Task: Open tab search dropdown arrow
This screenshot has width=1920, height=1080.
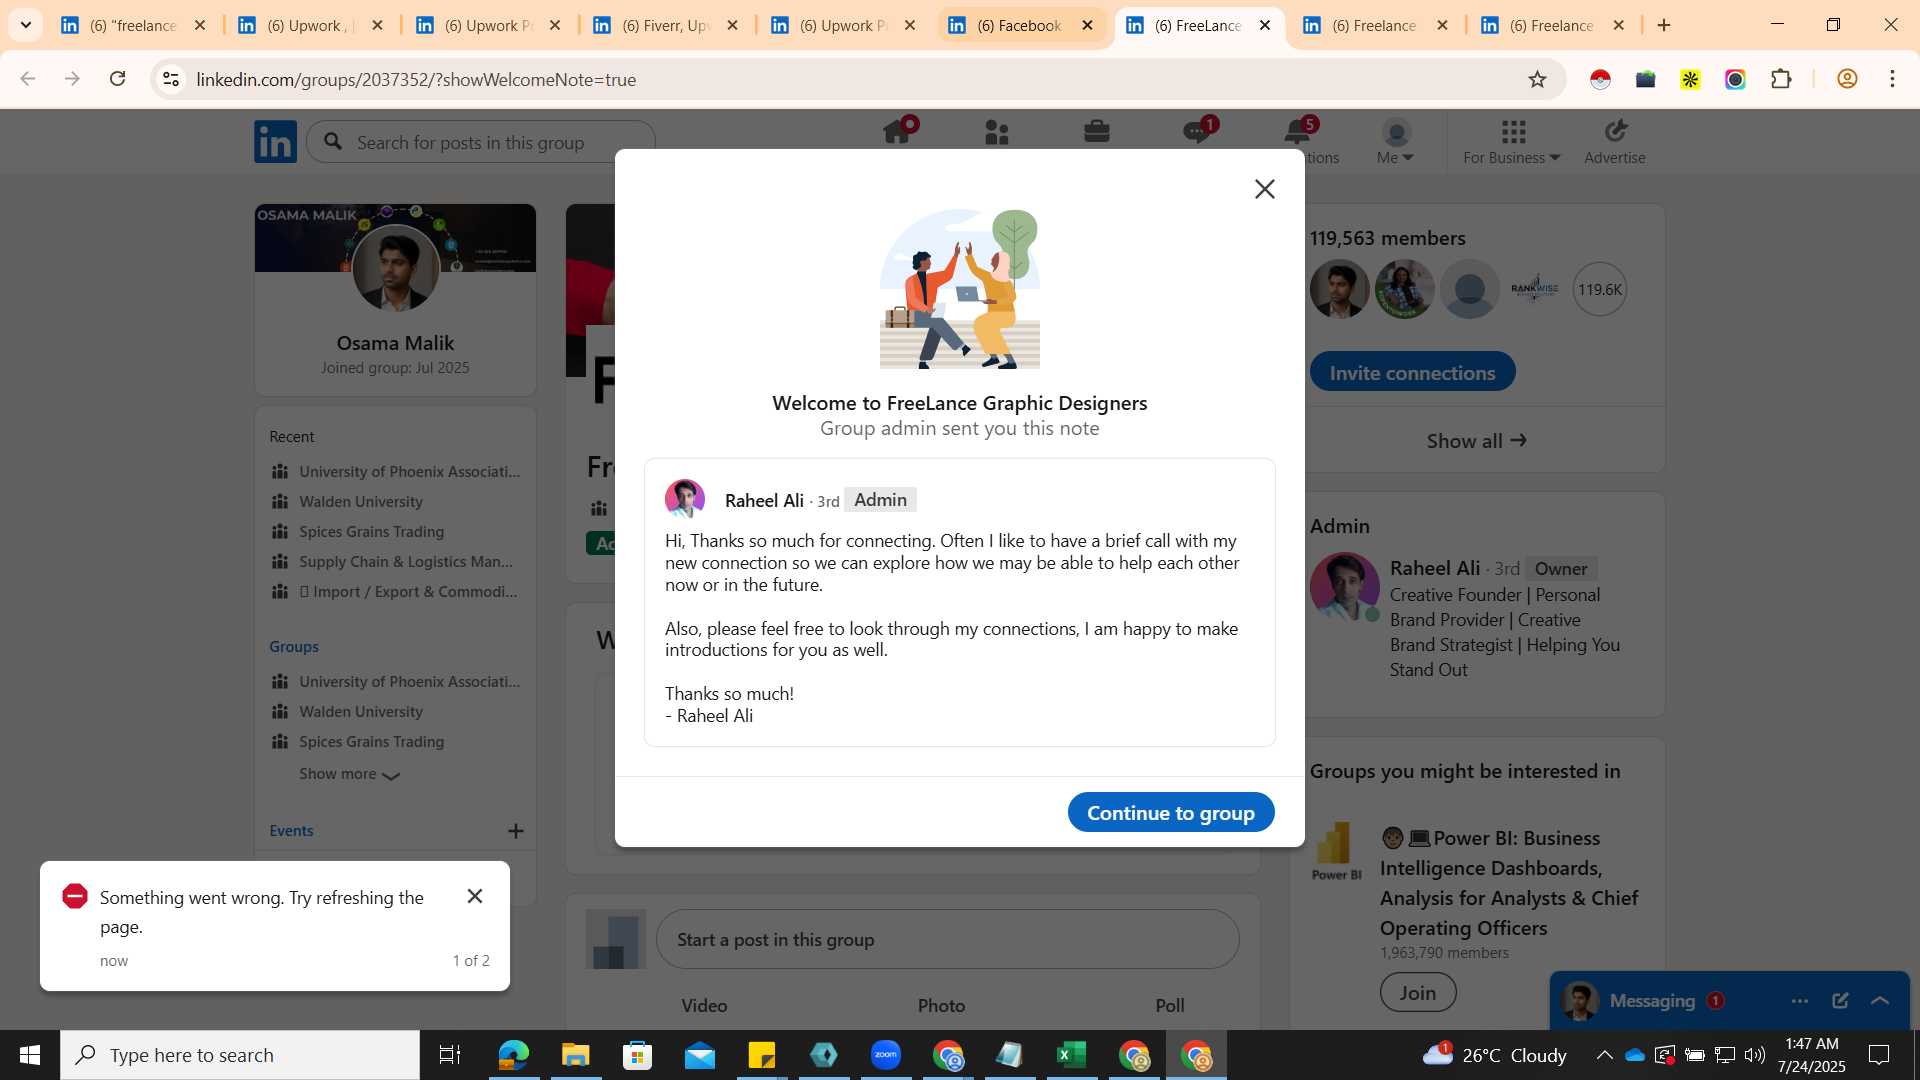Action: (x=26, y=25)
